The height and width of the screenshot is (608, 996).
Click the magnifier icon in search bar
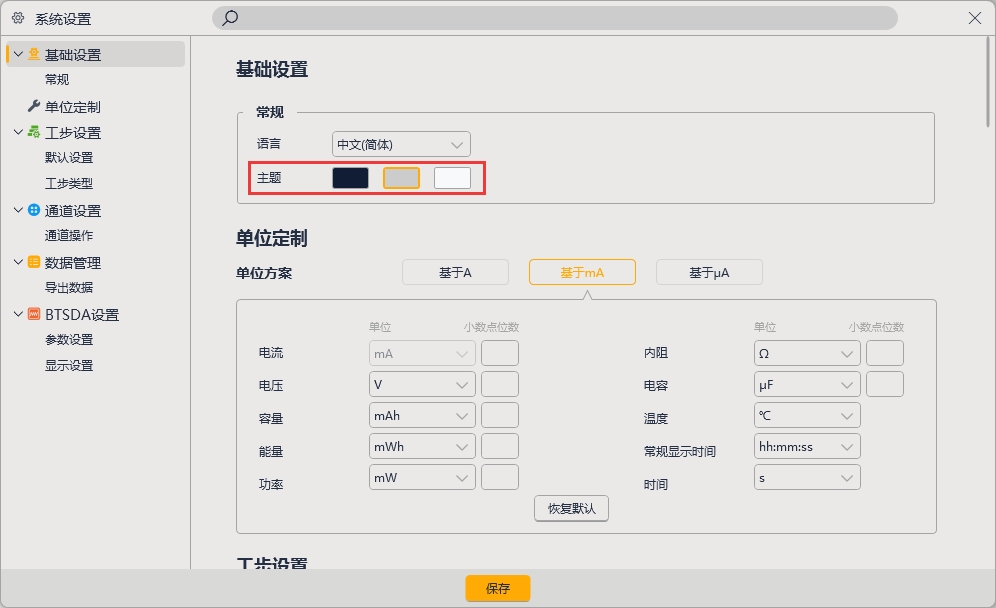coord(228,18)
